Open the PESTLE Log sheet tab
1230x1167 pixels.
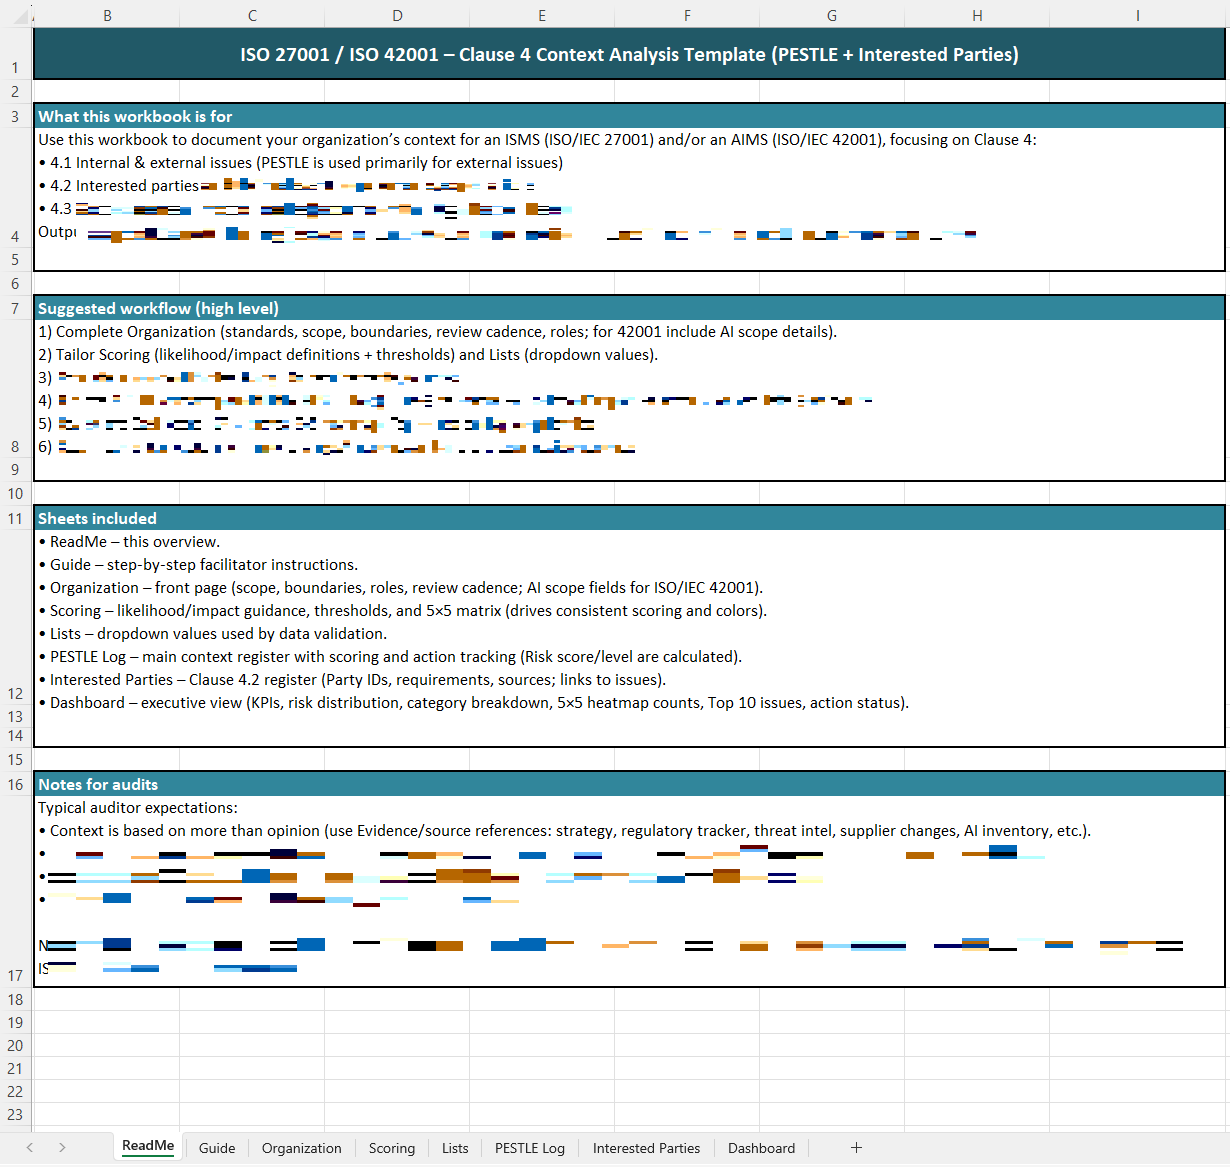pyautogui.click(x=529, y=1148)
